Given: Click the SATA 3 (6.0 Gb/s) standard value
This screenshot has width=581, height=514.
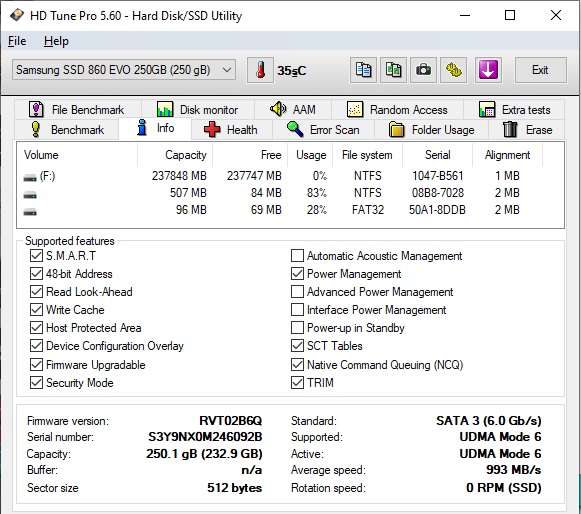Looking at the screenshot, I should 489,421.
